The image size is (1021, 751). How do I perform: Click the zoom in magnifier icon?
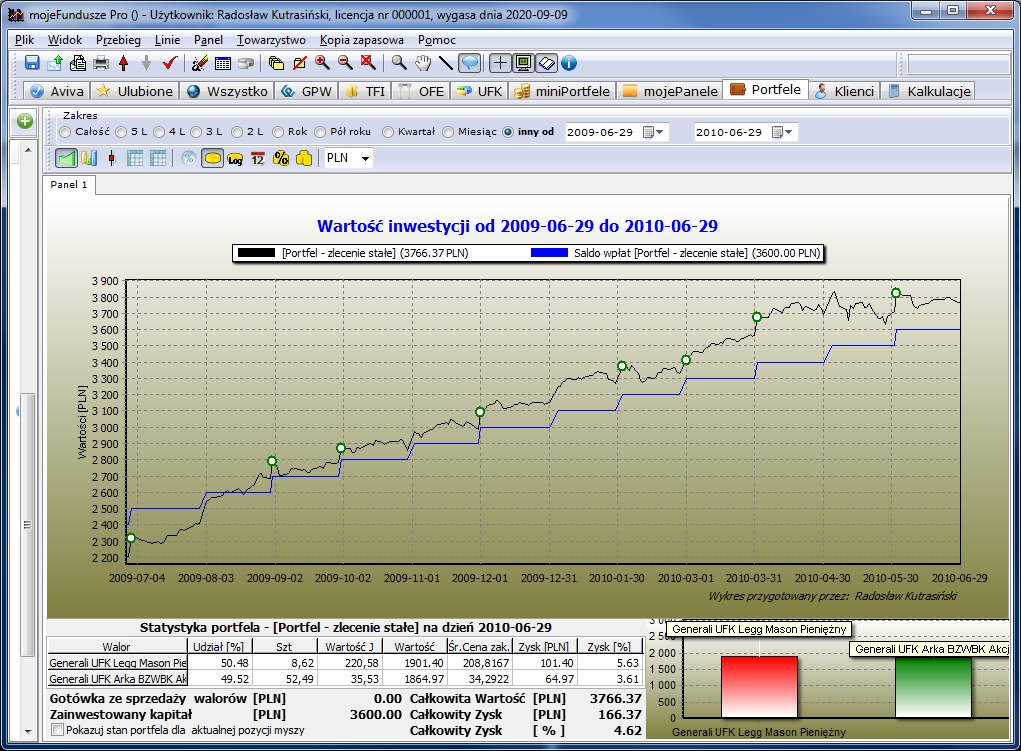[x=322, y=63]
